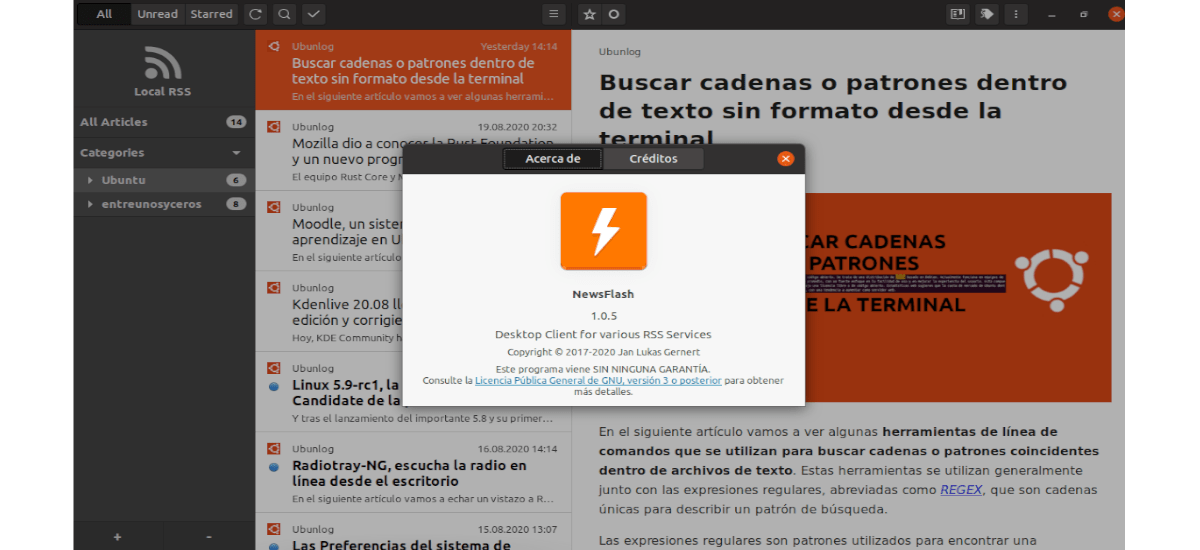Screen dimensions: 1200x550
Task: Filter by Starred articles
Action: click(211, 14)
